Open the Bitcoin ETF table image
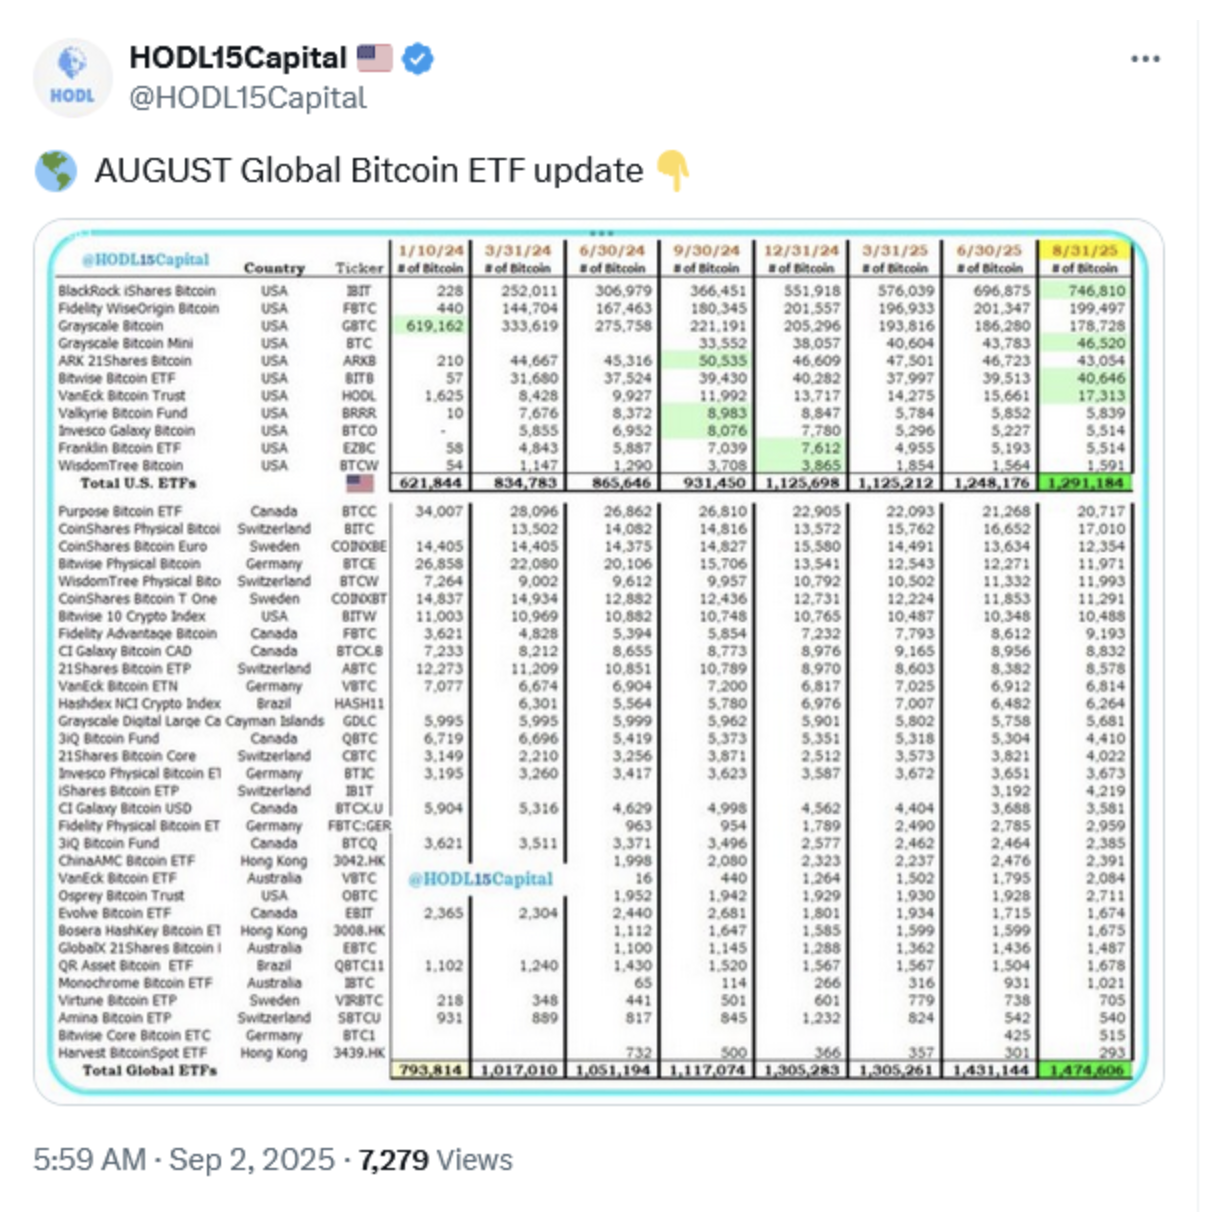Viewport: 1218px width, 1212px height. coord(599,662)
